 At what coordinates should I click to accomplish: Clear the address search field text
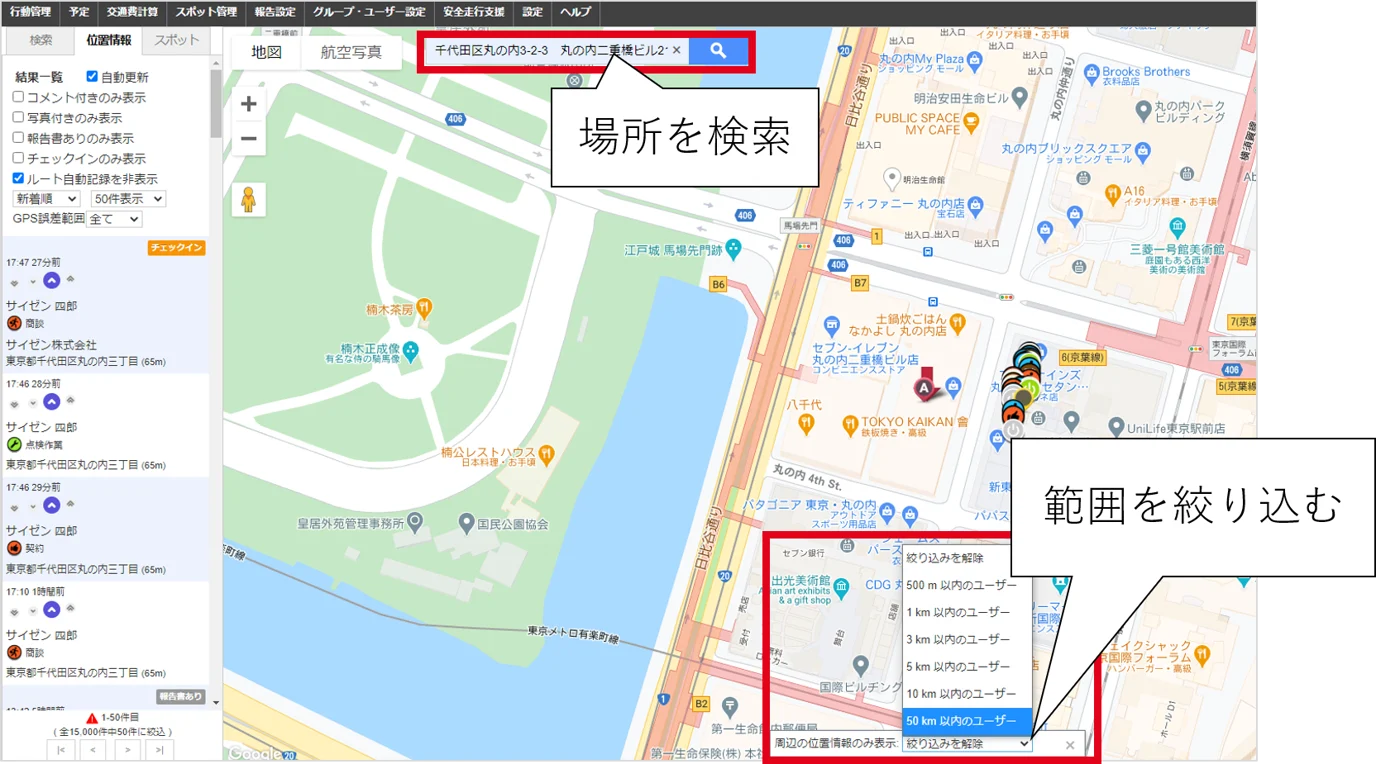pos(676,50)
